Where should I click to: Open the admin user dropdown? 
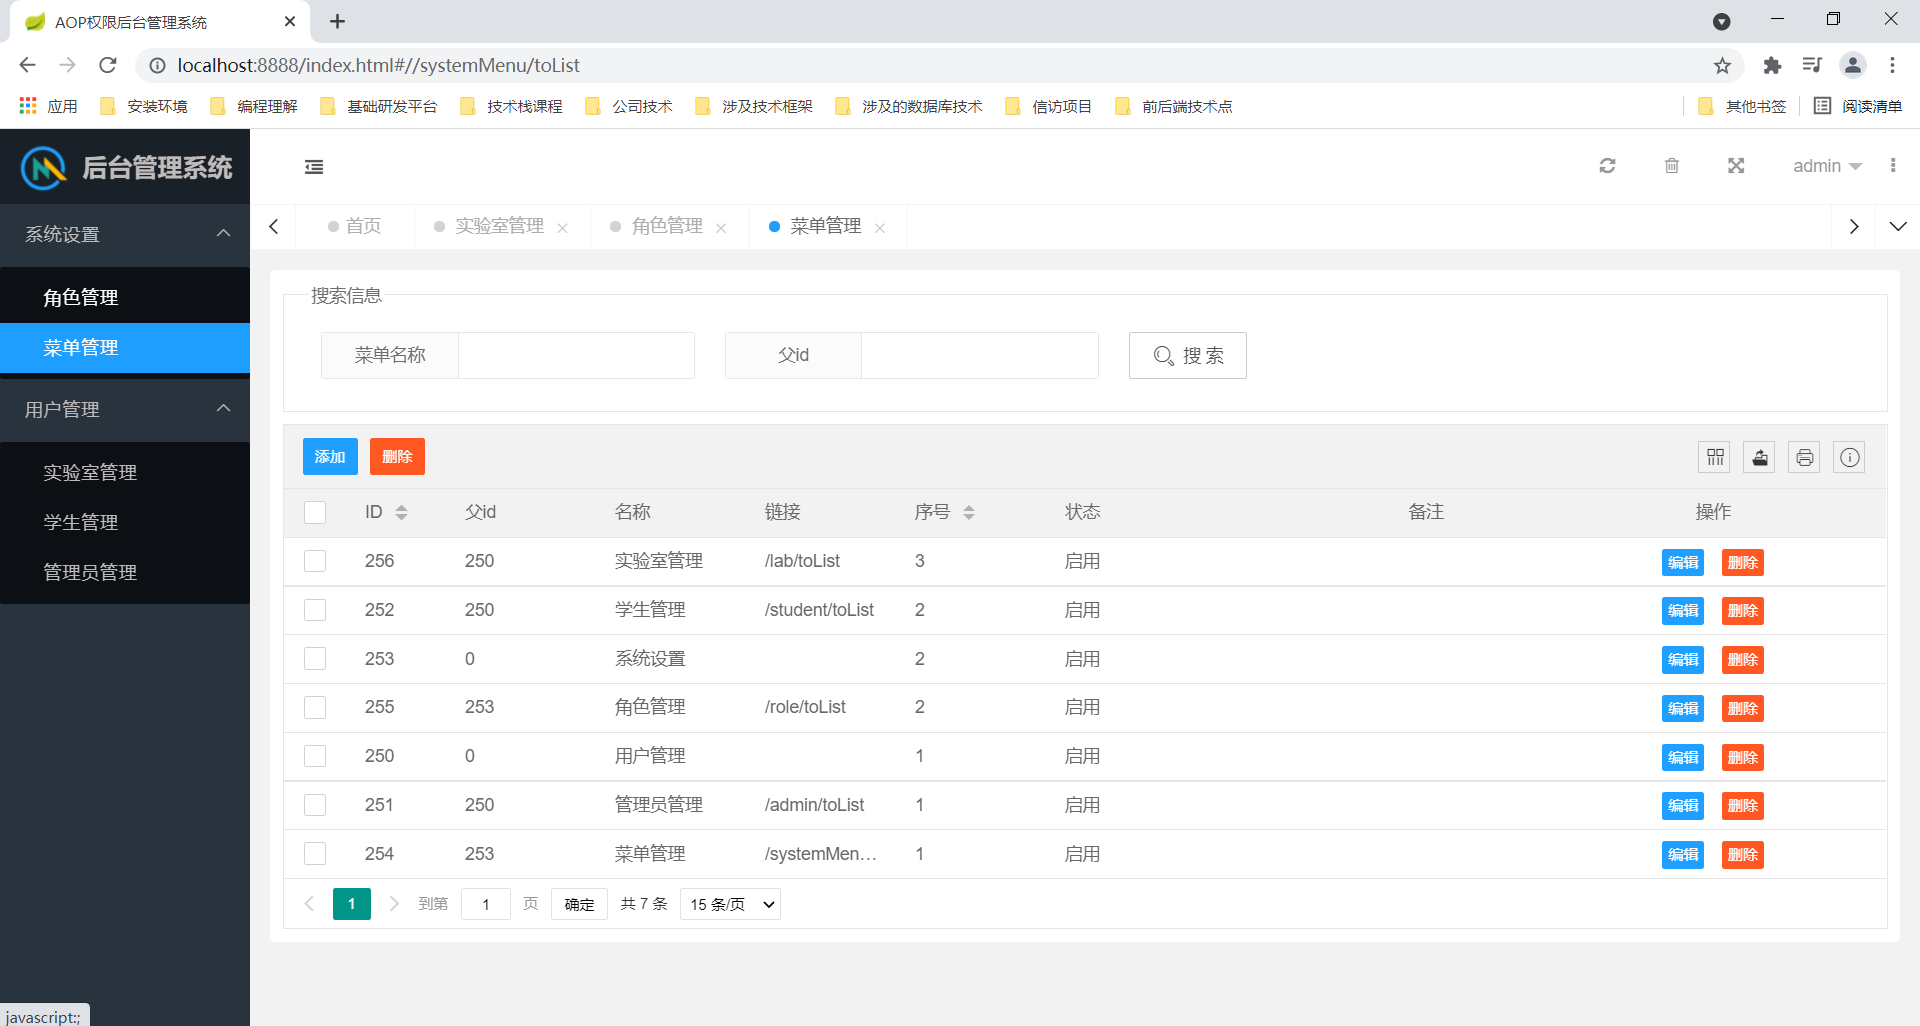pyautogui.click(x=1826, y=166)
